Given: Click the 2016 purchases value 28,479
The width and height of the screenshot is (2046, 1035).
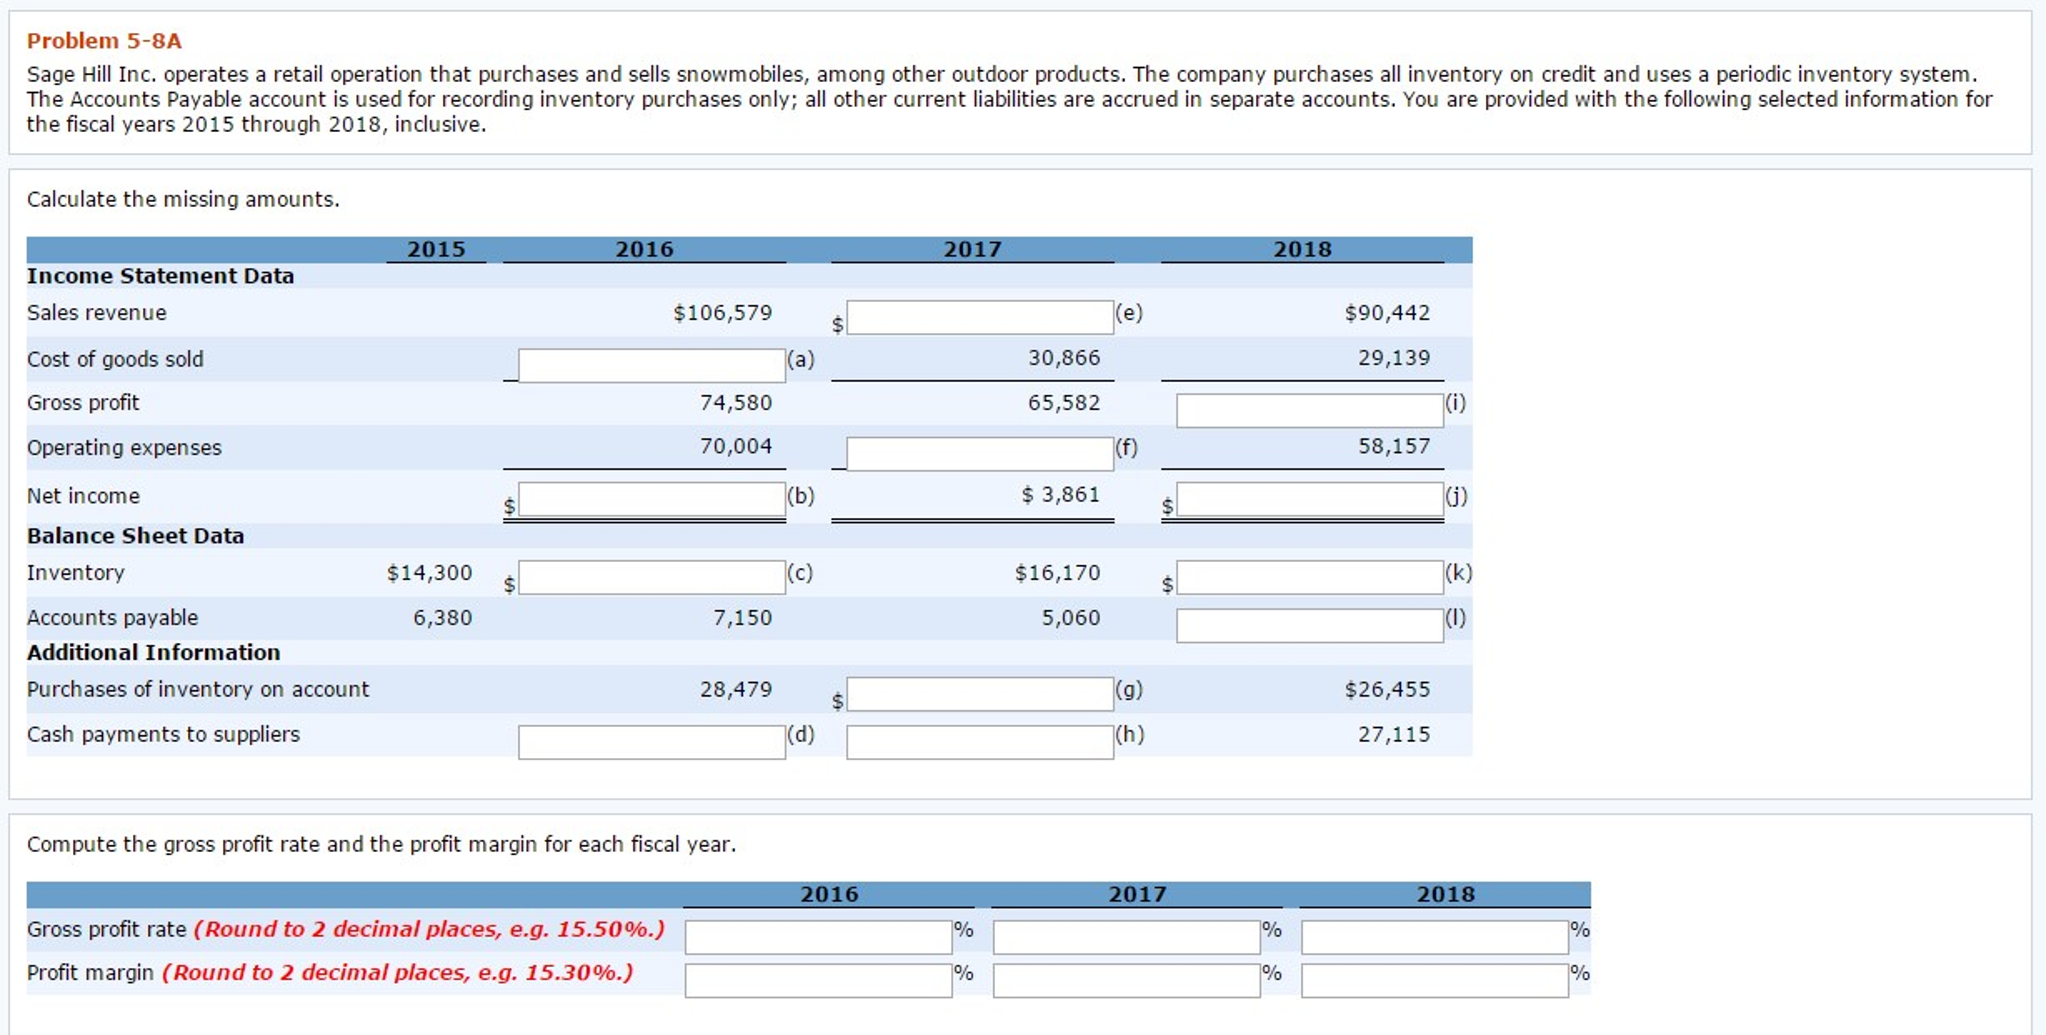Looking at the screenshot, I should pos(736,689).
